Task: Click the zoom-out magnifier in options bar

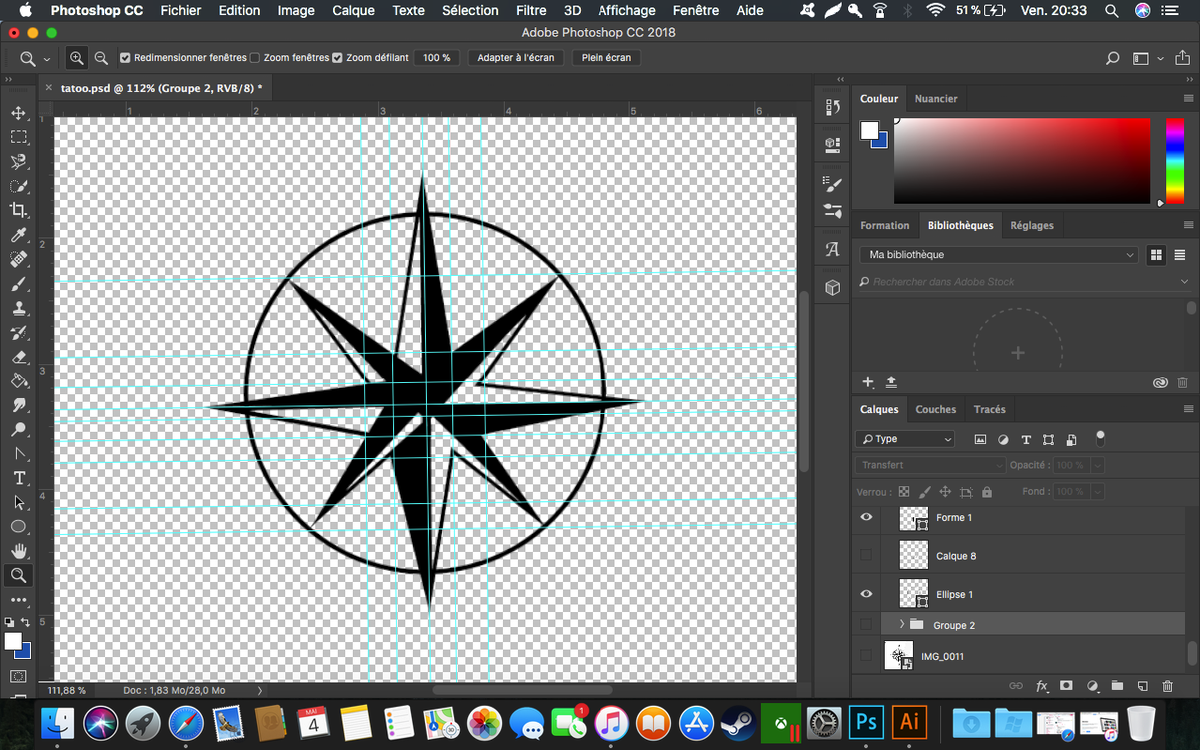Action: pos(101,58)
